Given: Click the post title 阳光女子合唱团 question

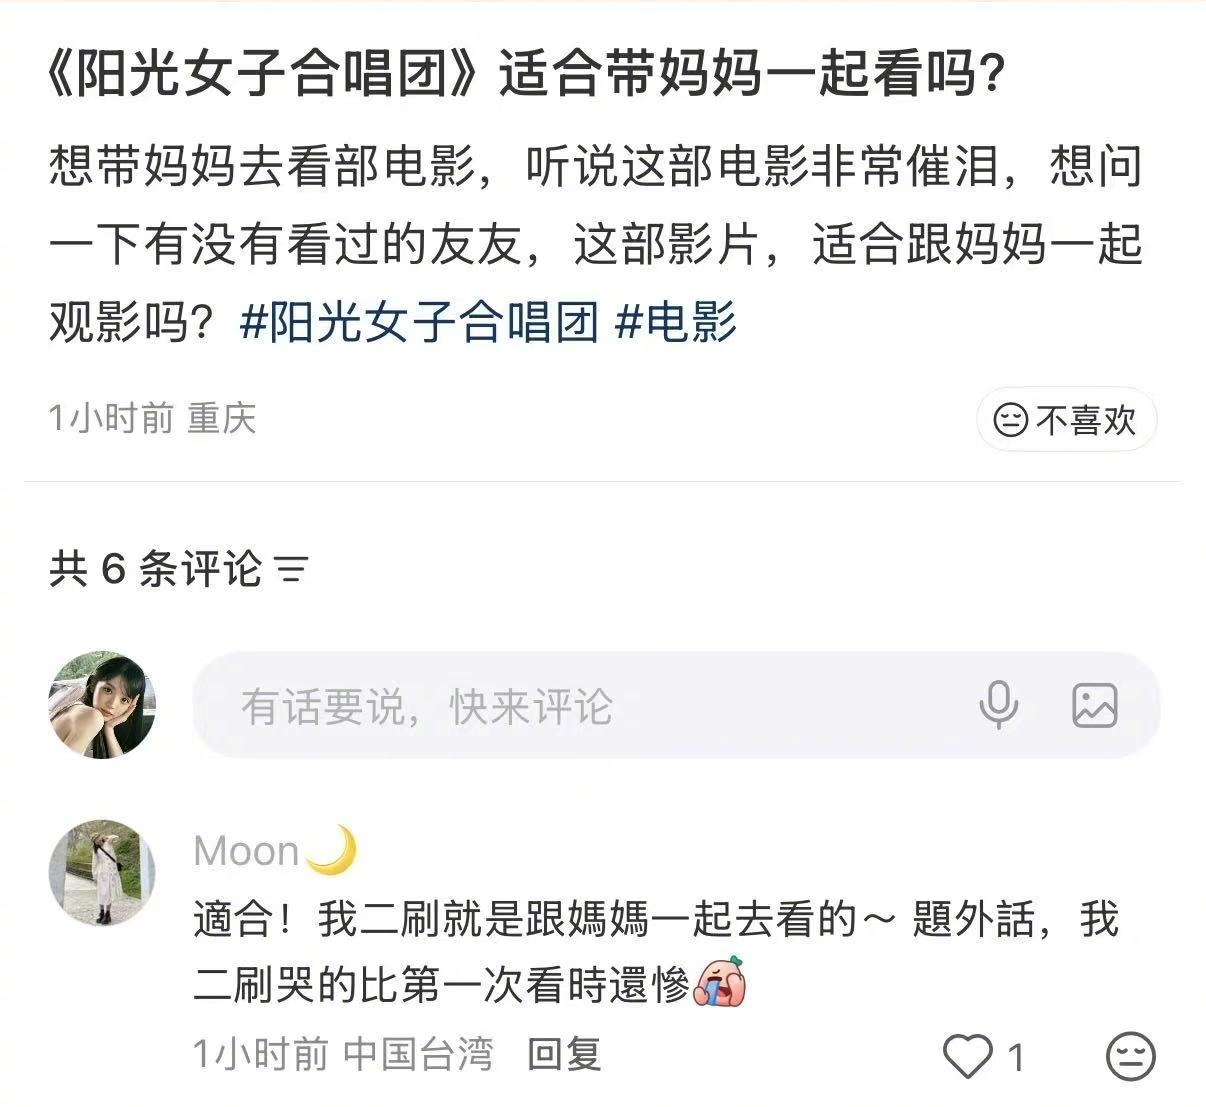Looking at the screenshot, I should click(x=527, y=74).
